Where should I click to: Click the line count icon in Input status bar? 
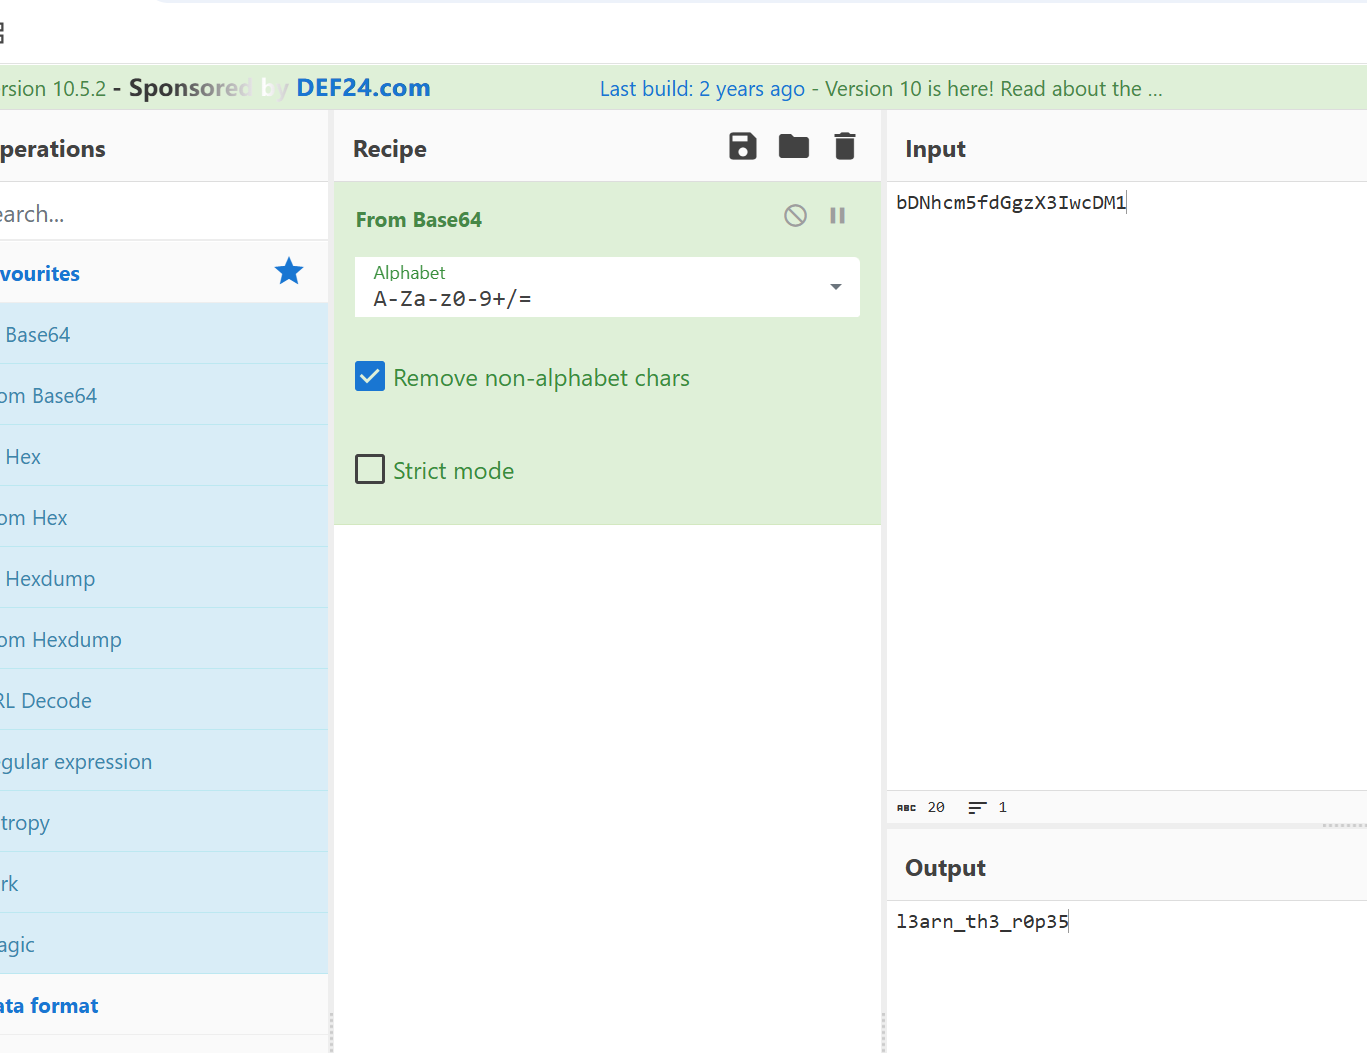point(977,808)
